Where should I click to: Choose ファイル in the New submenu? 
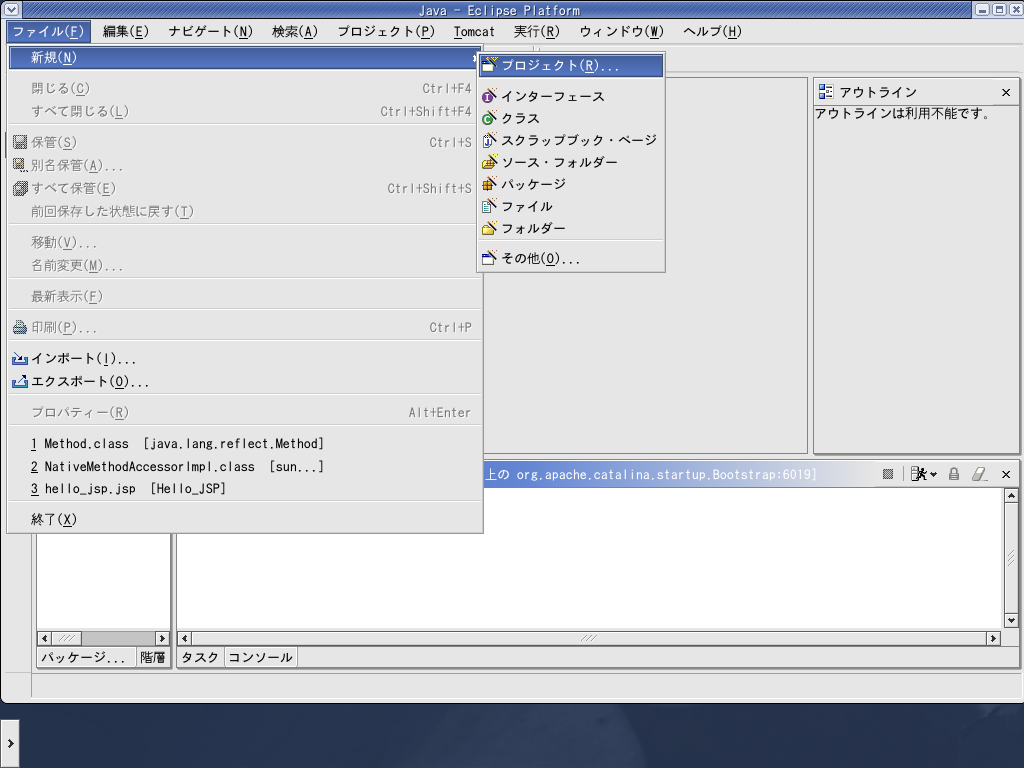coord(571,206)
